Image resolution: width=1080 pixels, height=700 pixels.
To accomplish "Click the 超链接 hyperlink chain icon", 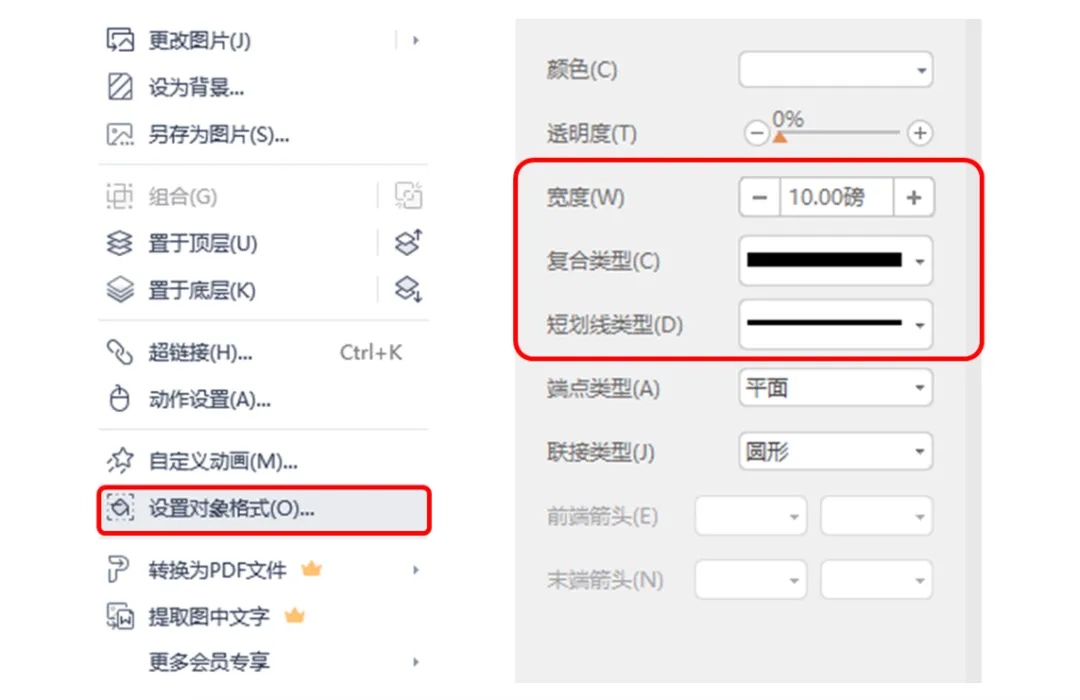I will pos(120,352).
